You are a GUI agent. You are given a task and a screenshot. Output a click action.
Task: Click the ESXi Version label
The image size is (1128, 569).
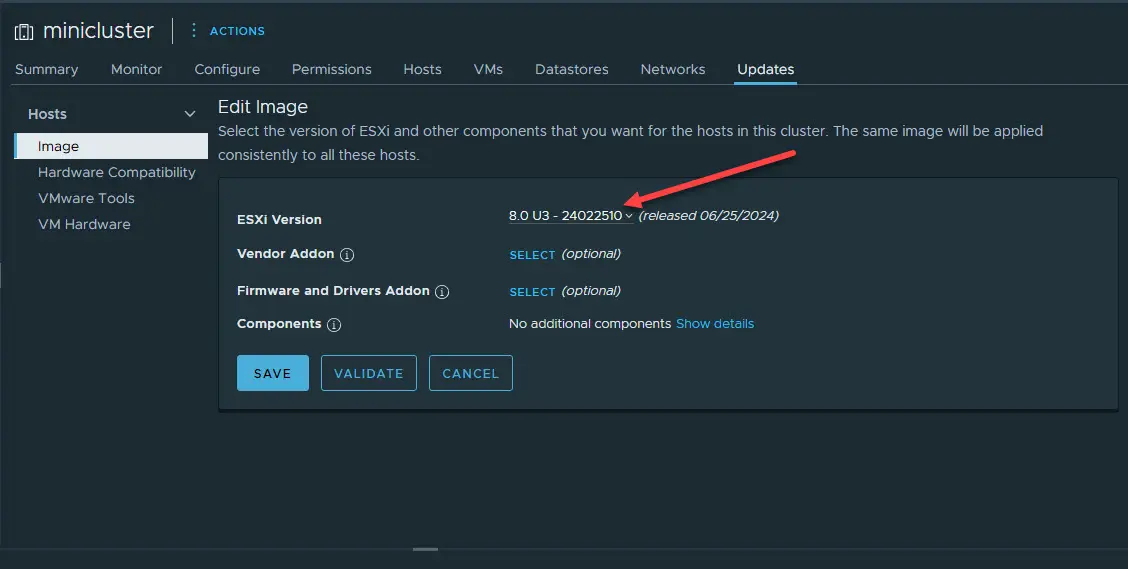click(279, 219)
